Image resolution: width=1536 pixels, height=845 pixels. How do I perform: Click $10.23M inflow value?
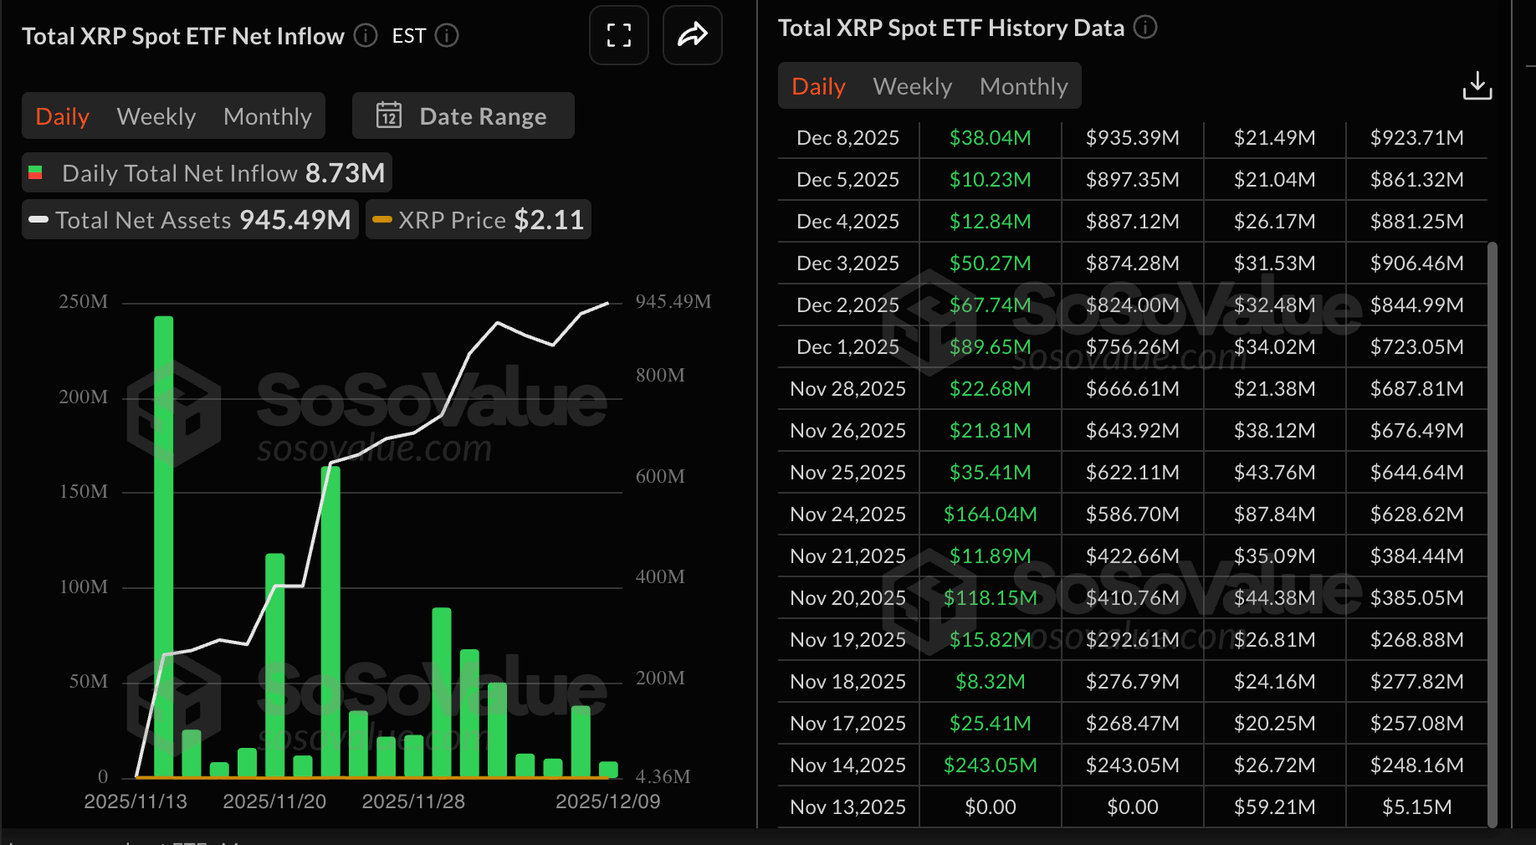click(x=990, y=180)
